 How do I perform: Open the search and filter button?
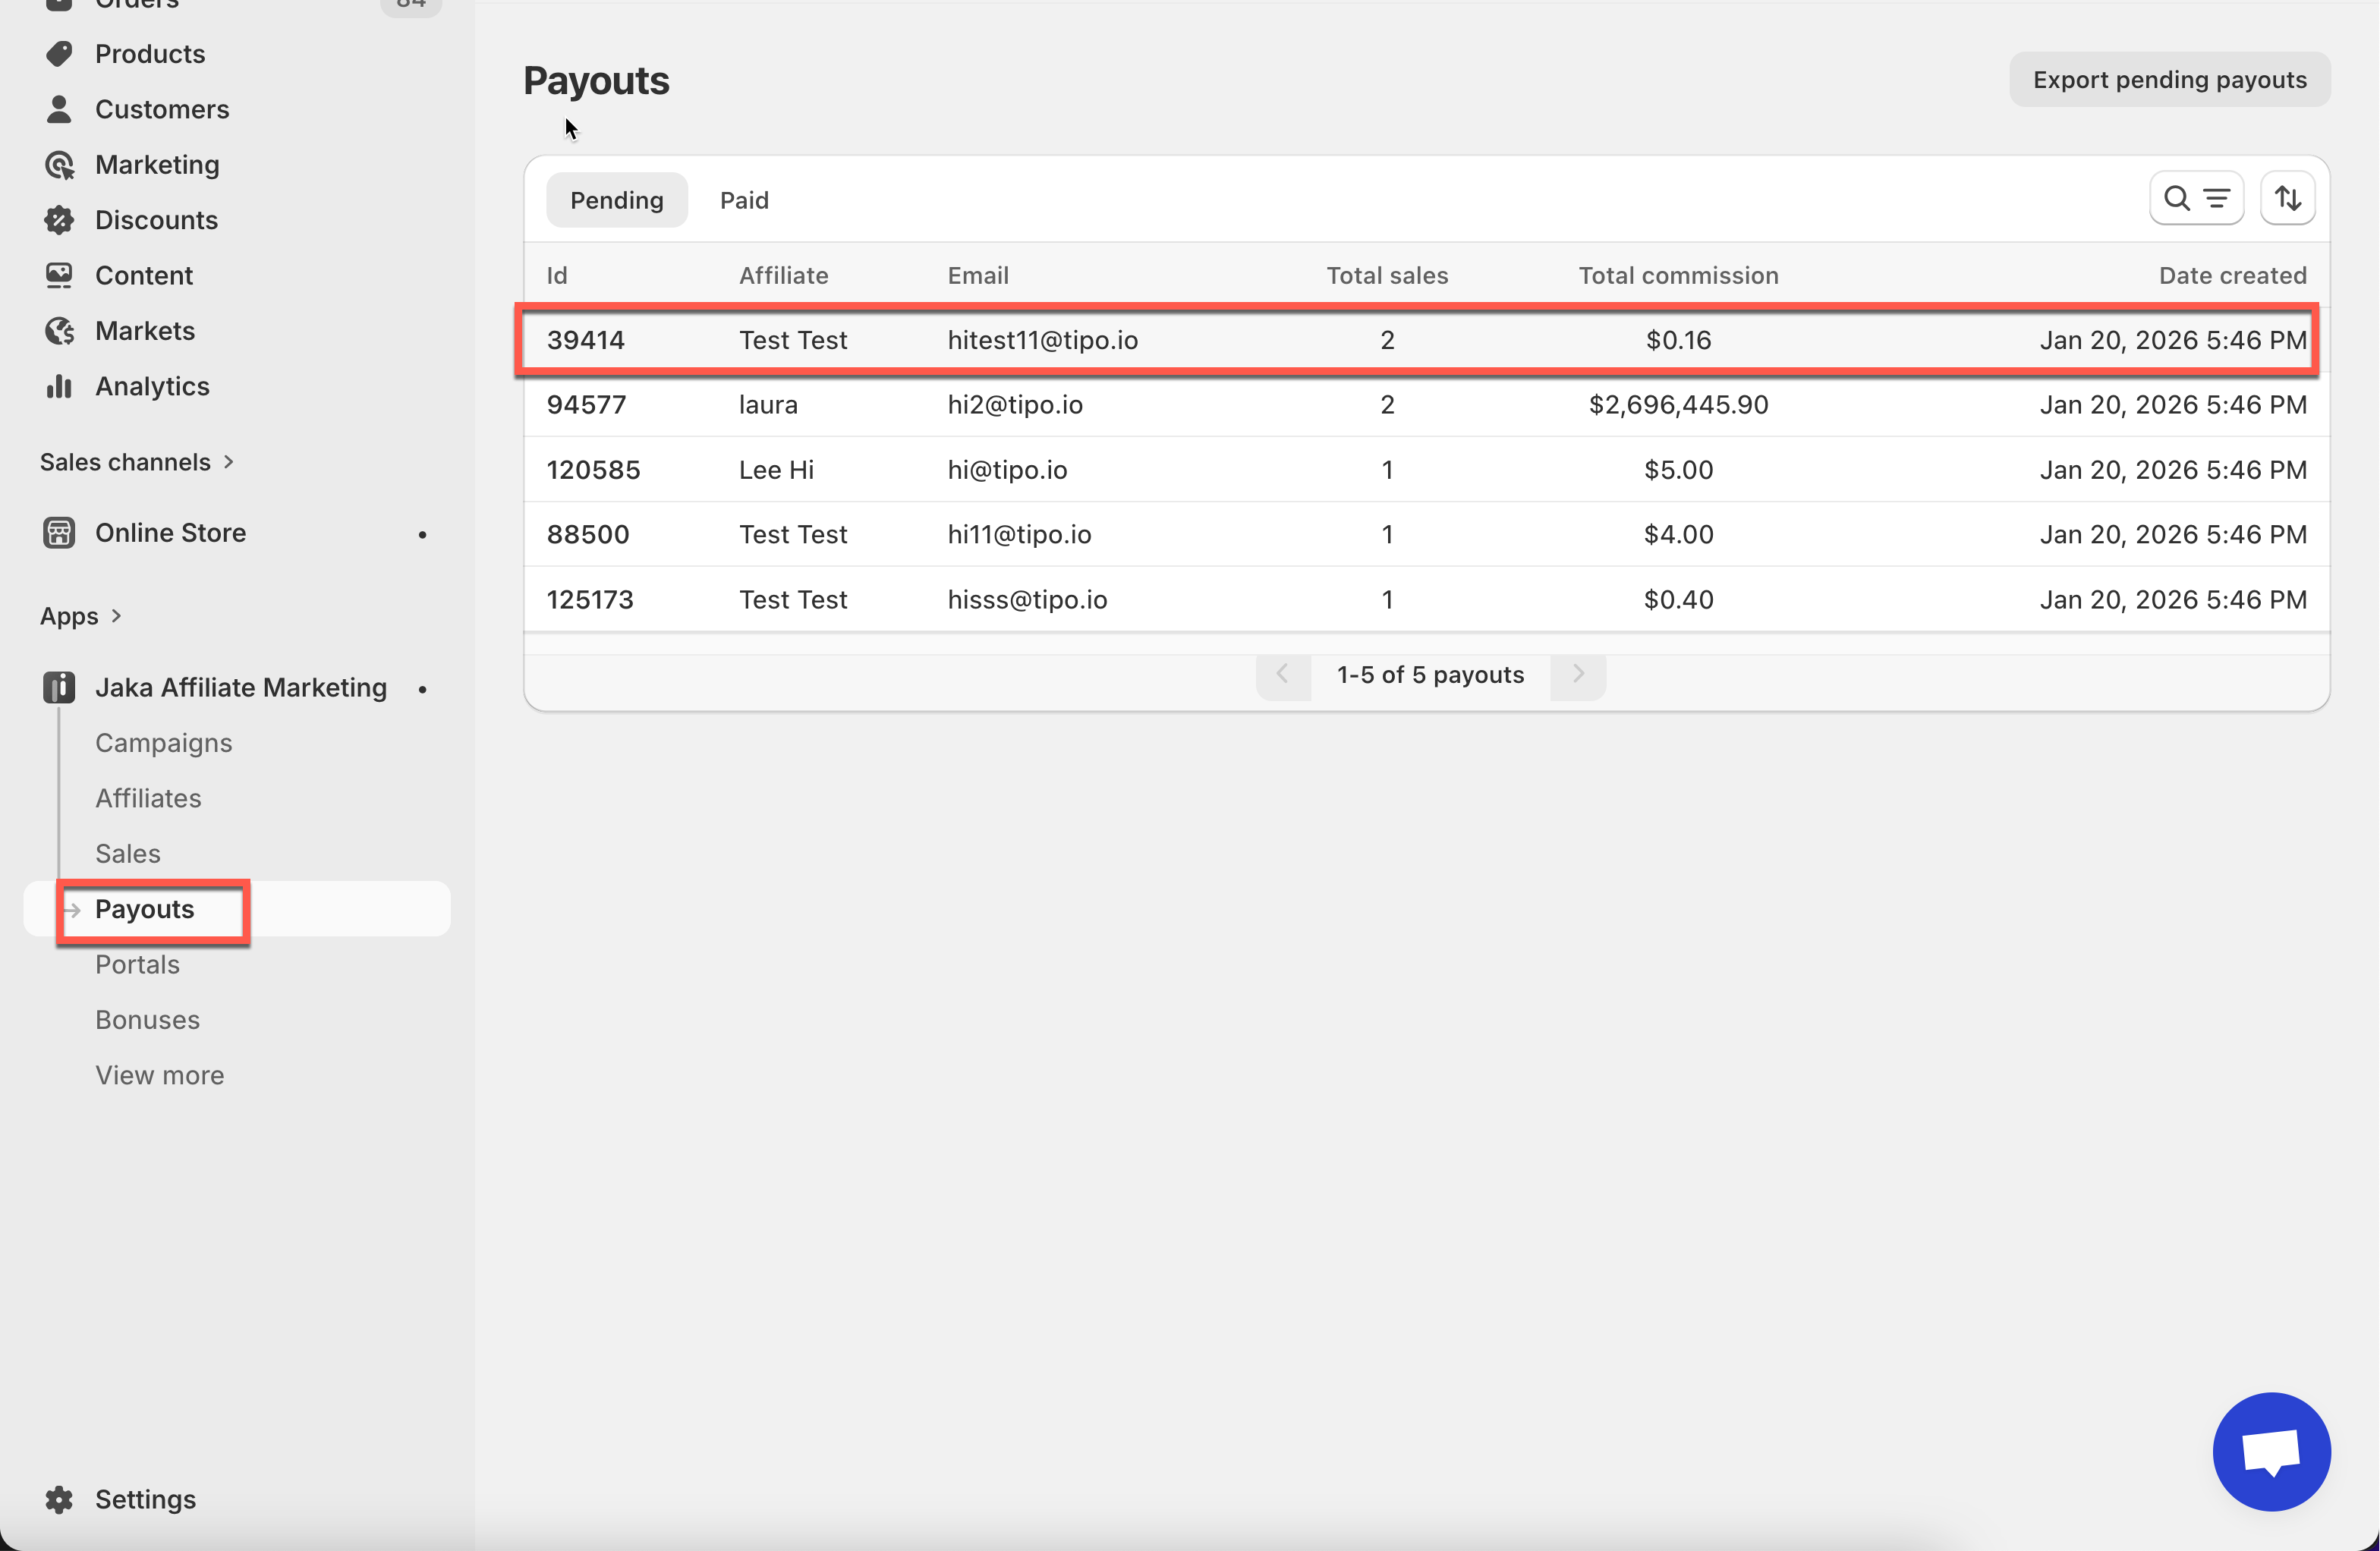pos(2195,199)
